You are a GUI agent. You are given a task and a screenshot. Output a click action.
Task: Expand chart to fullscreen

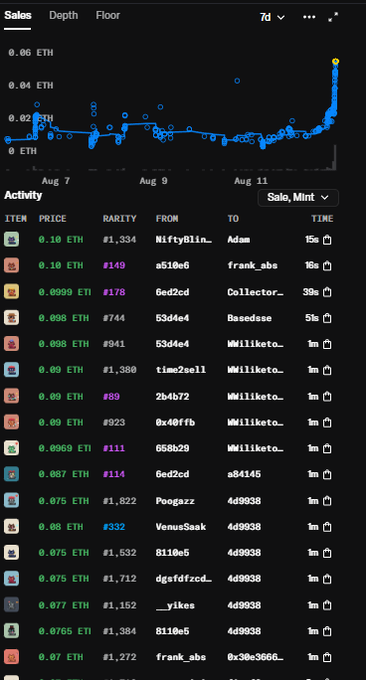coord(333,17)
